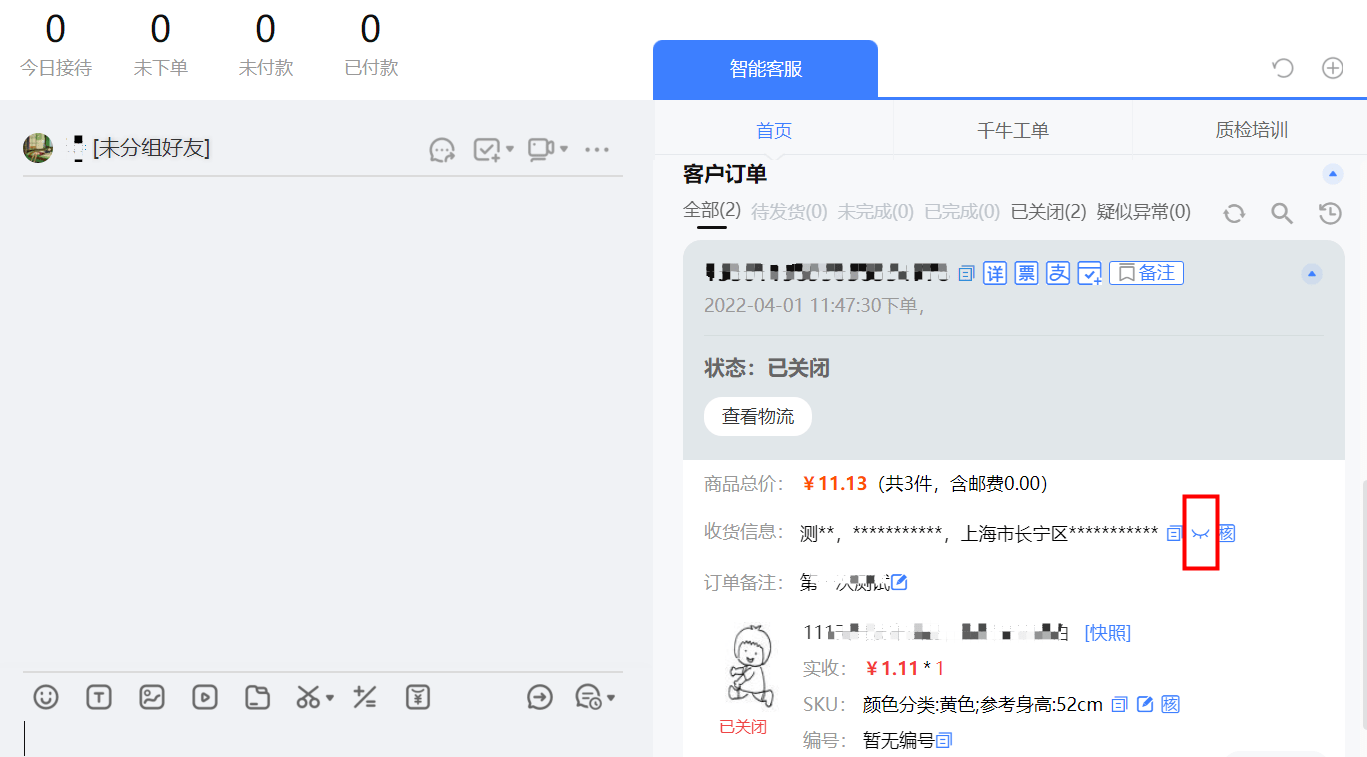Switch to the 千牛工单 tab

point(1012,129)
